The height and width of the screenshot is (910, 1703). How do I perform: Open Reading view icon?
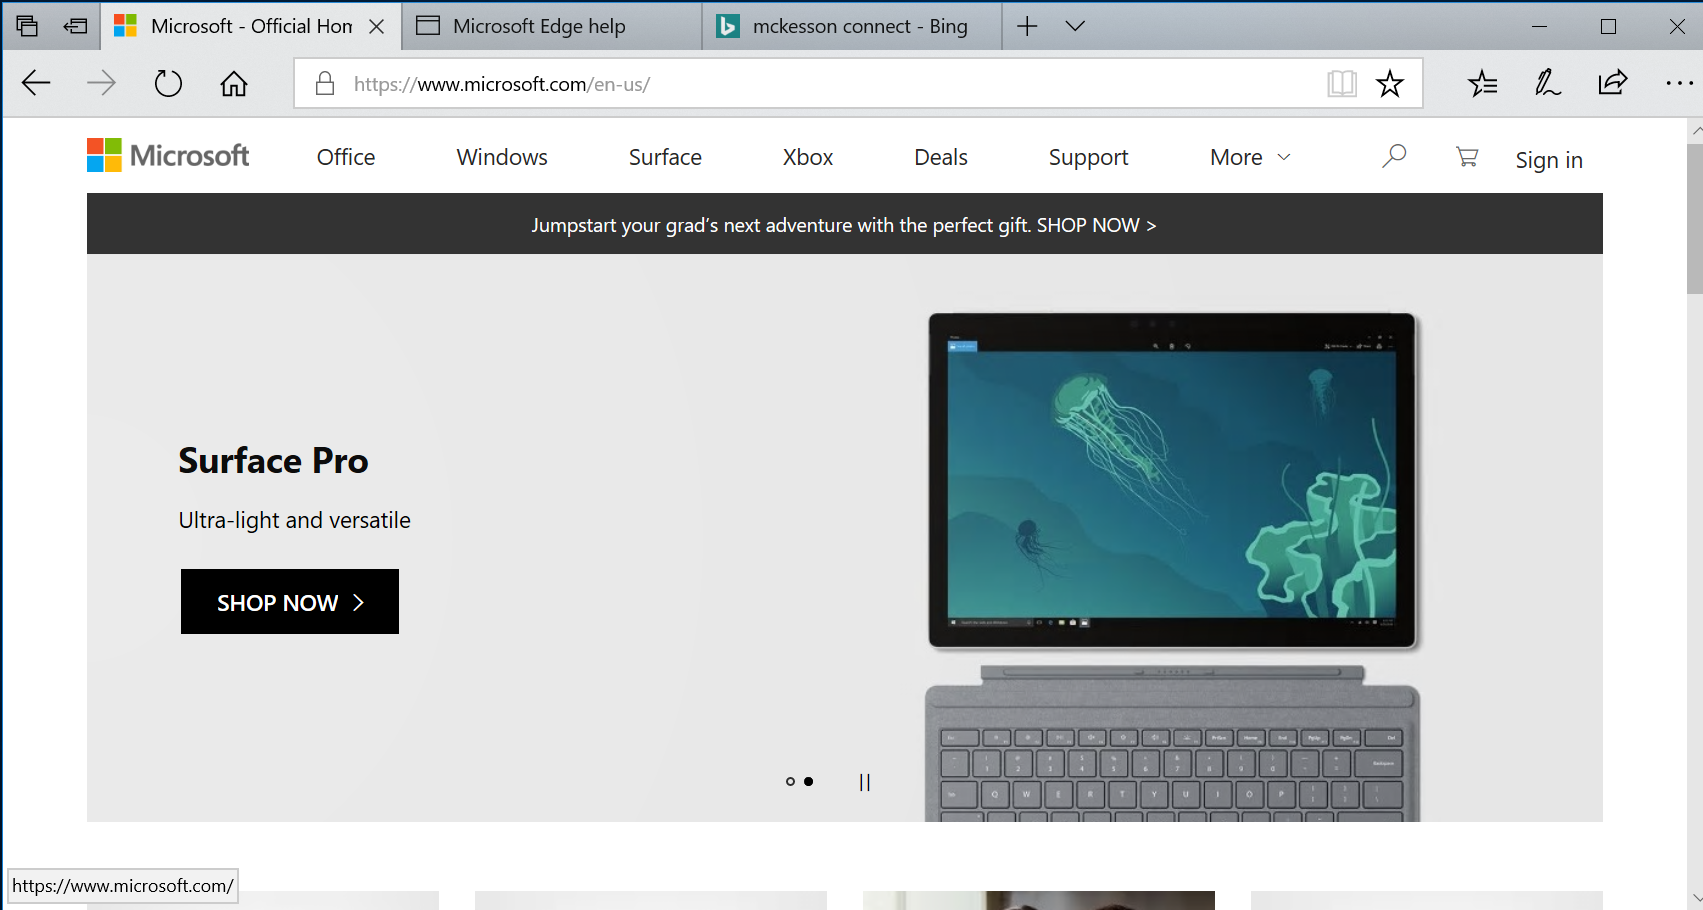coord(1342,83)
